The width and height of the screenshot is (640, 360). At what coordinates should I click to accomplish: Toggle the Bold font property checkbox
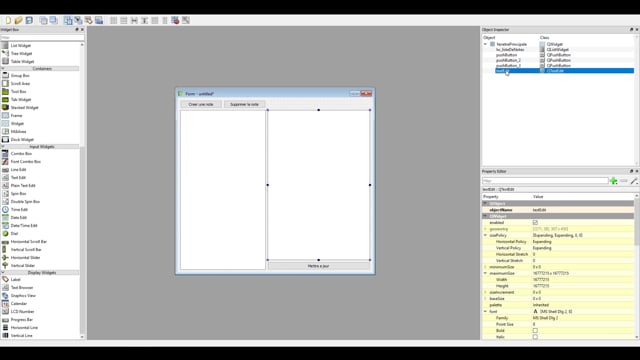535,331
